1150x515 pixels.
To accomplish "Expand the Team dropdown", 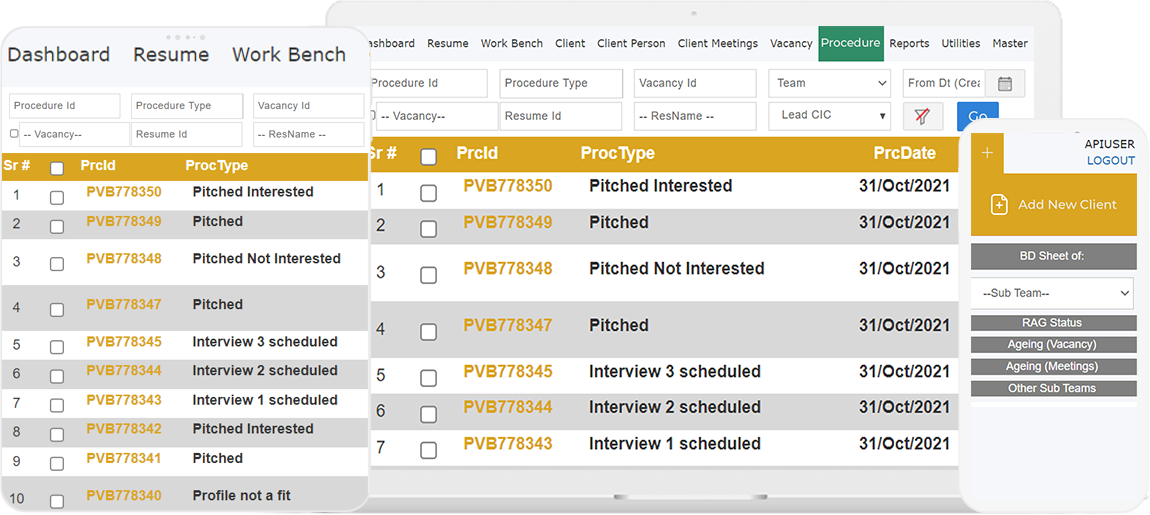I will tap(829, 84).
